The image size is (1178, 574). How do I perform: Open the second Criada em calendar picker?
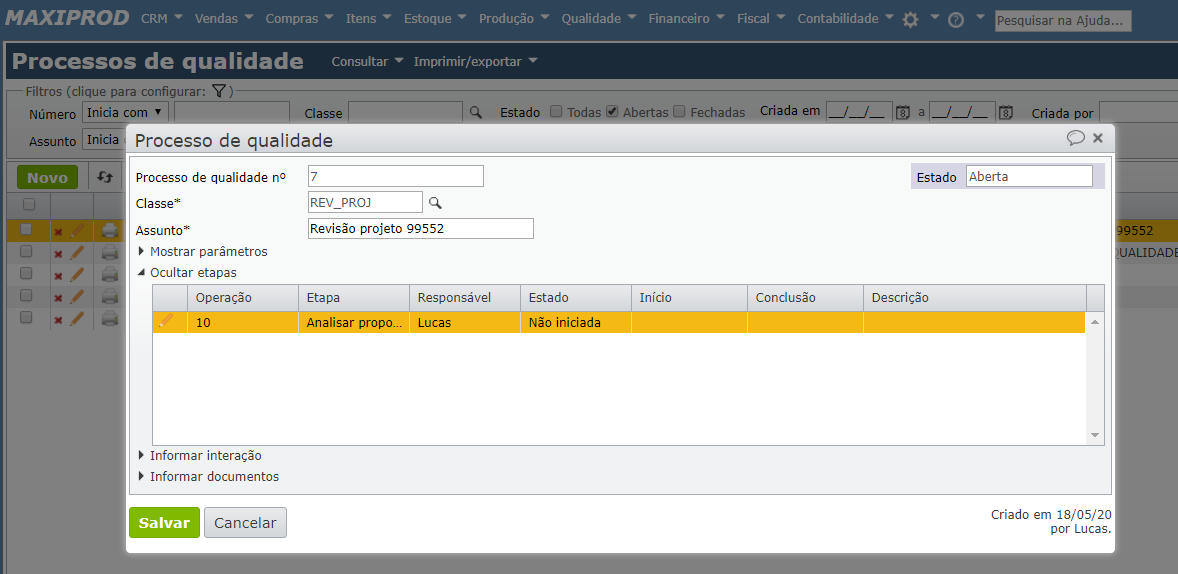pos(1006,113)
